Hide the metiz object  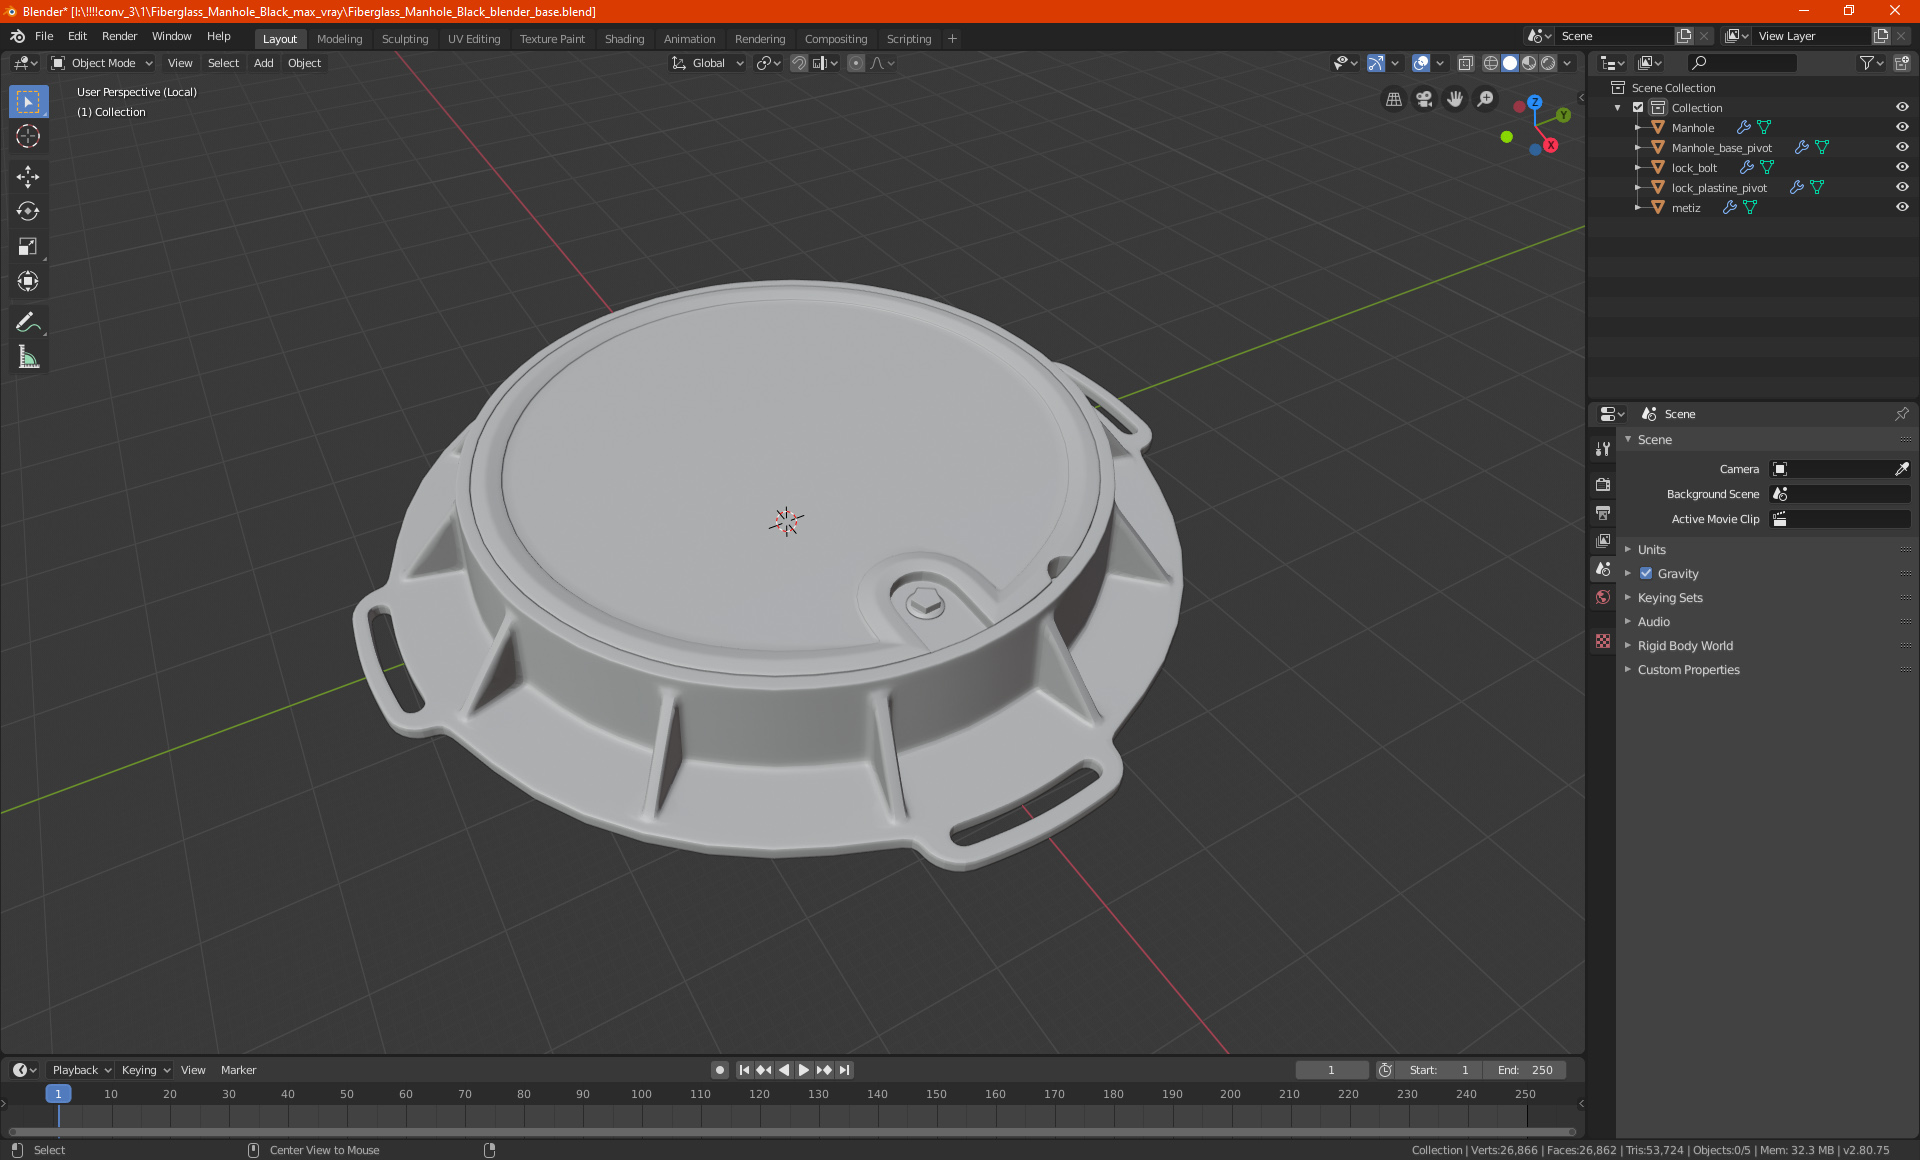coord(1902,207)
